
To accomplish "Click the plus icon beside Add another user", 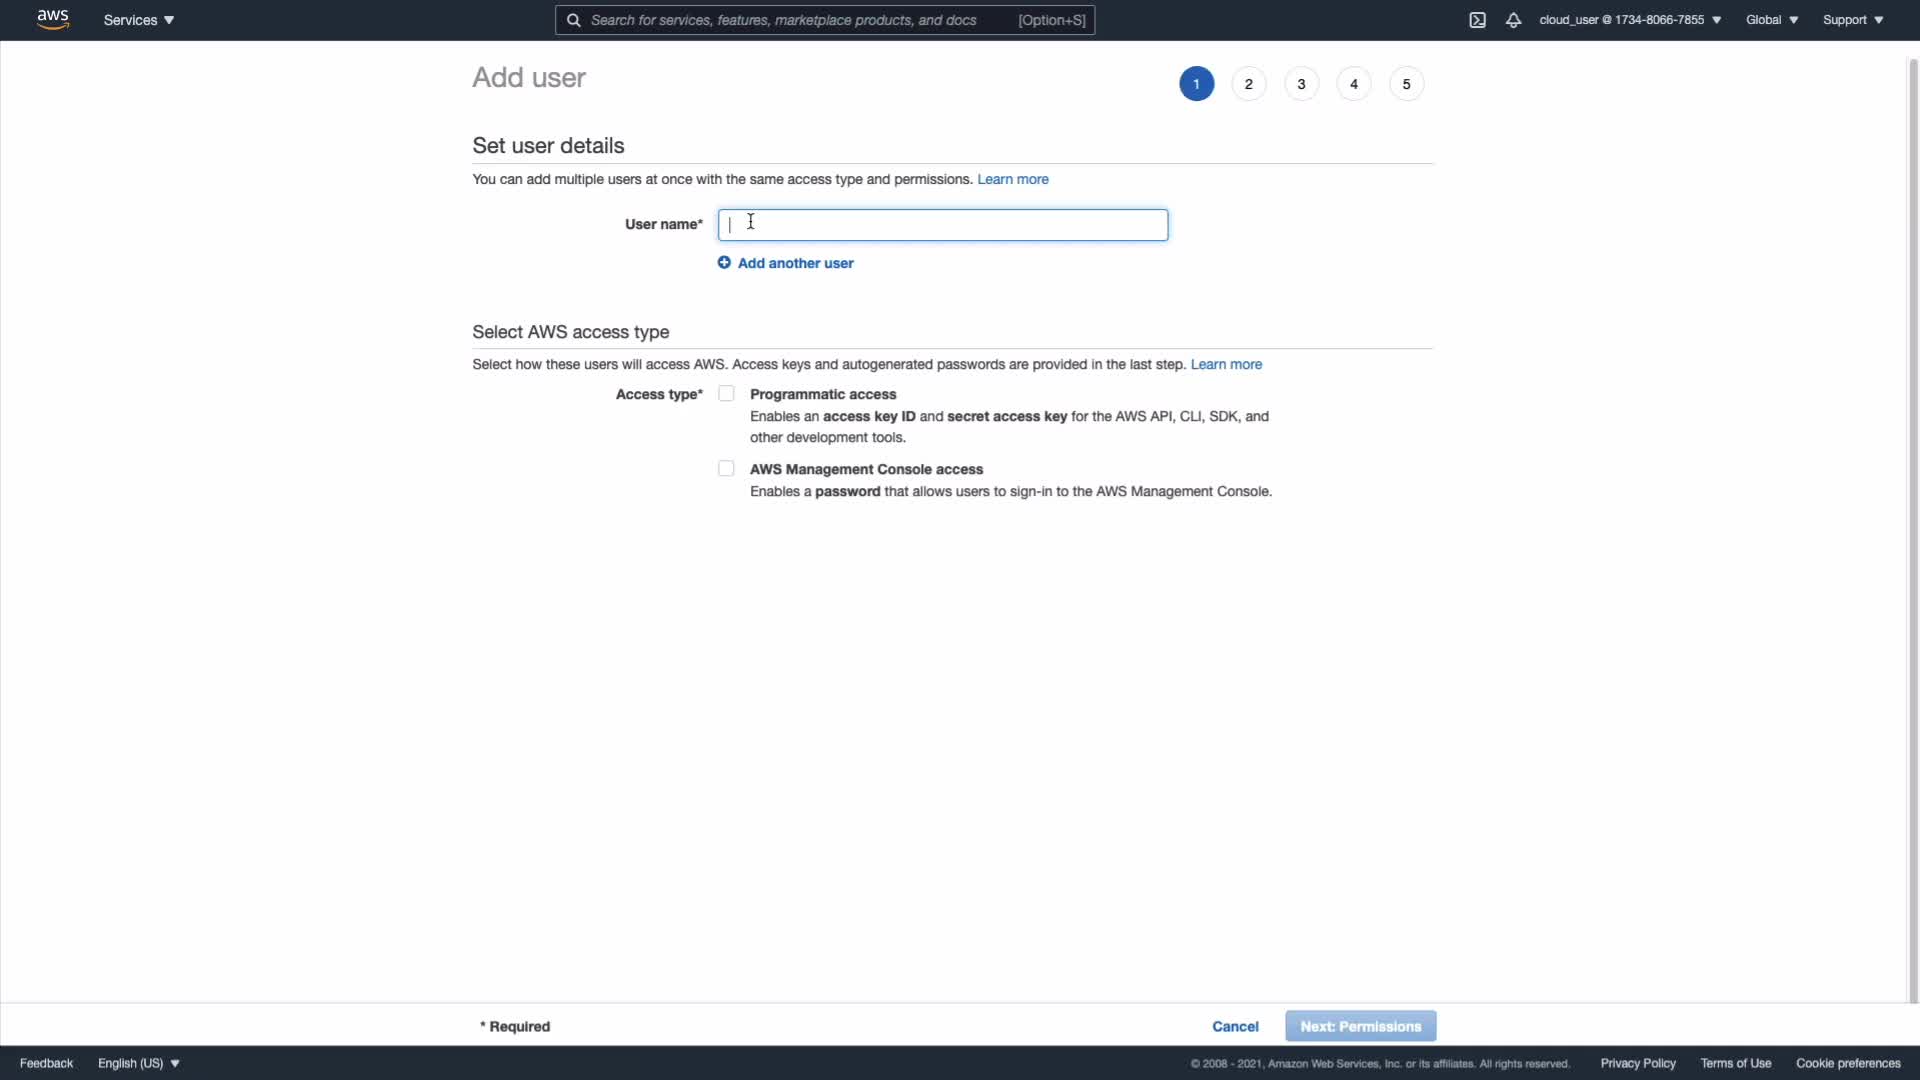I will (724, 263).
